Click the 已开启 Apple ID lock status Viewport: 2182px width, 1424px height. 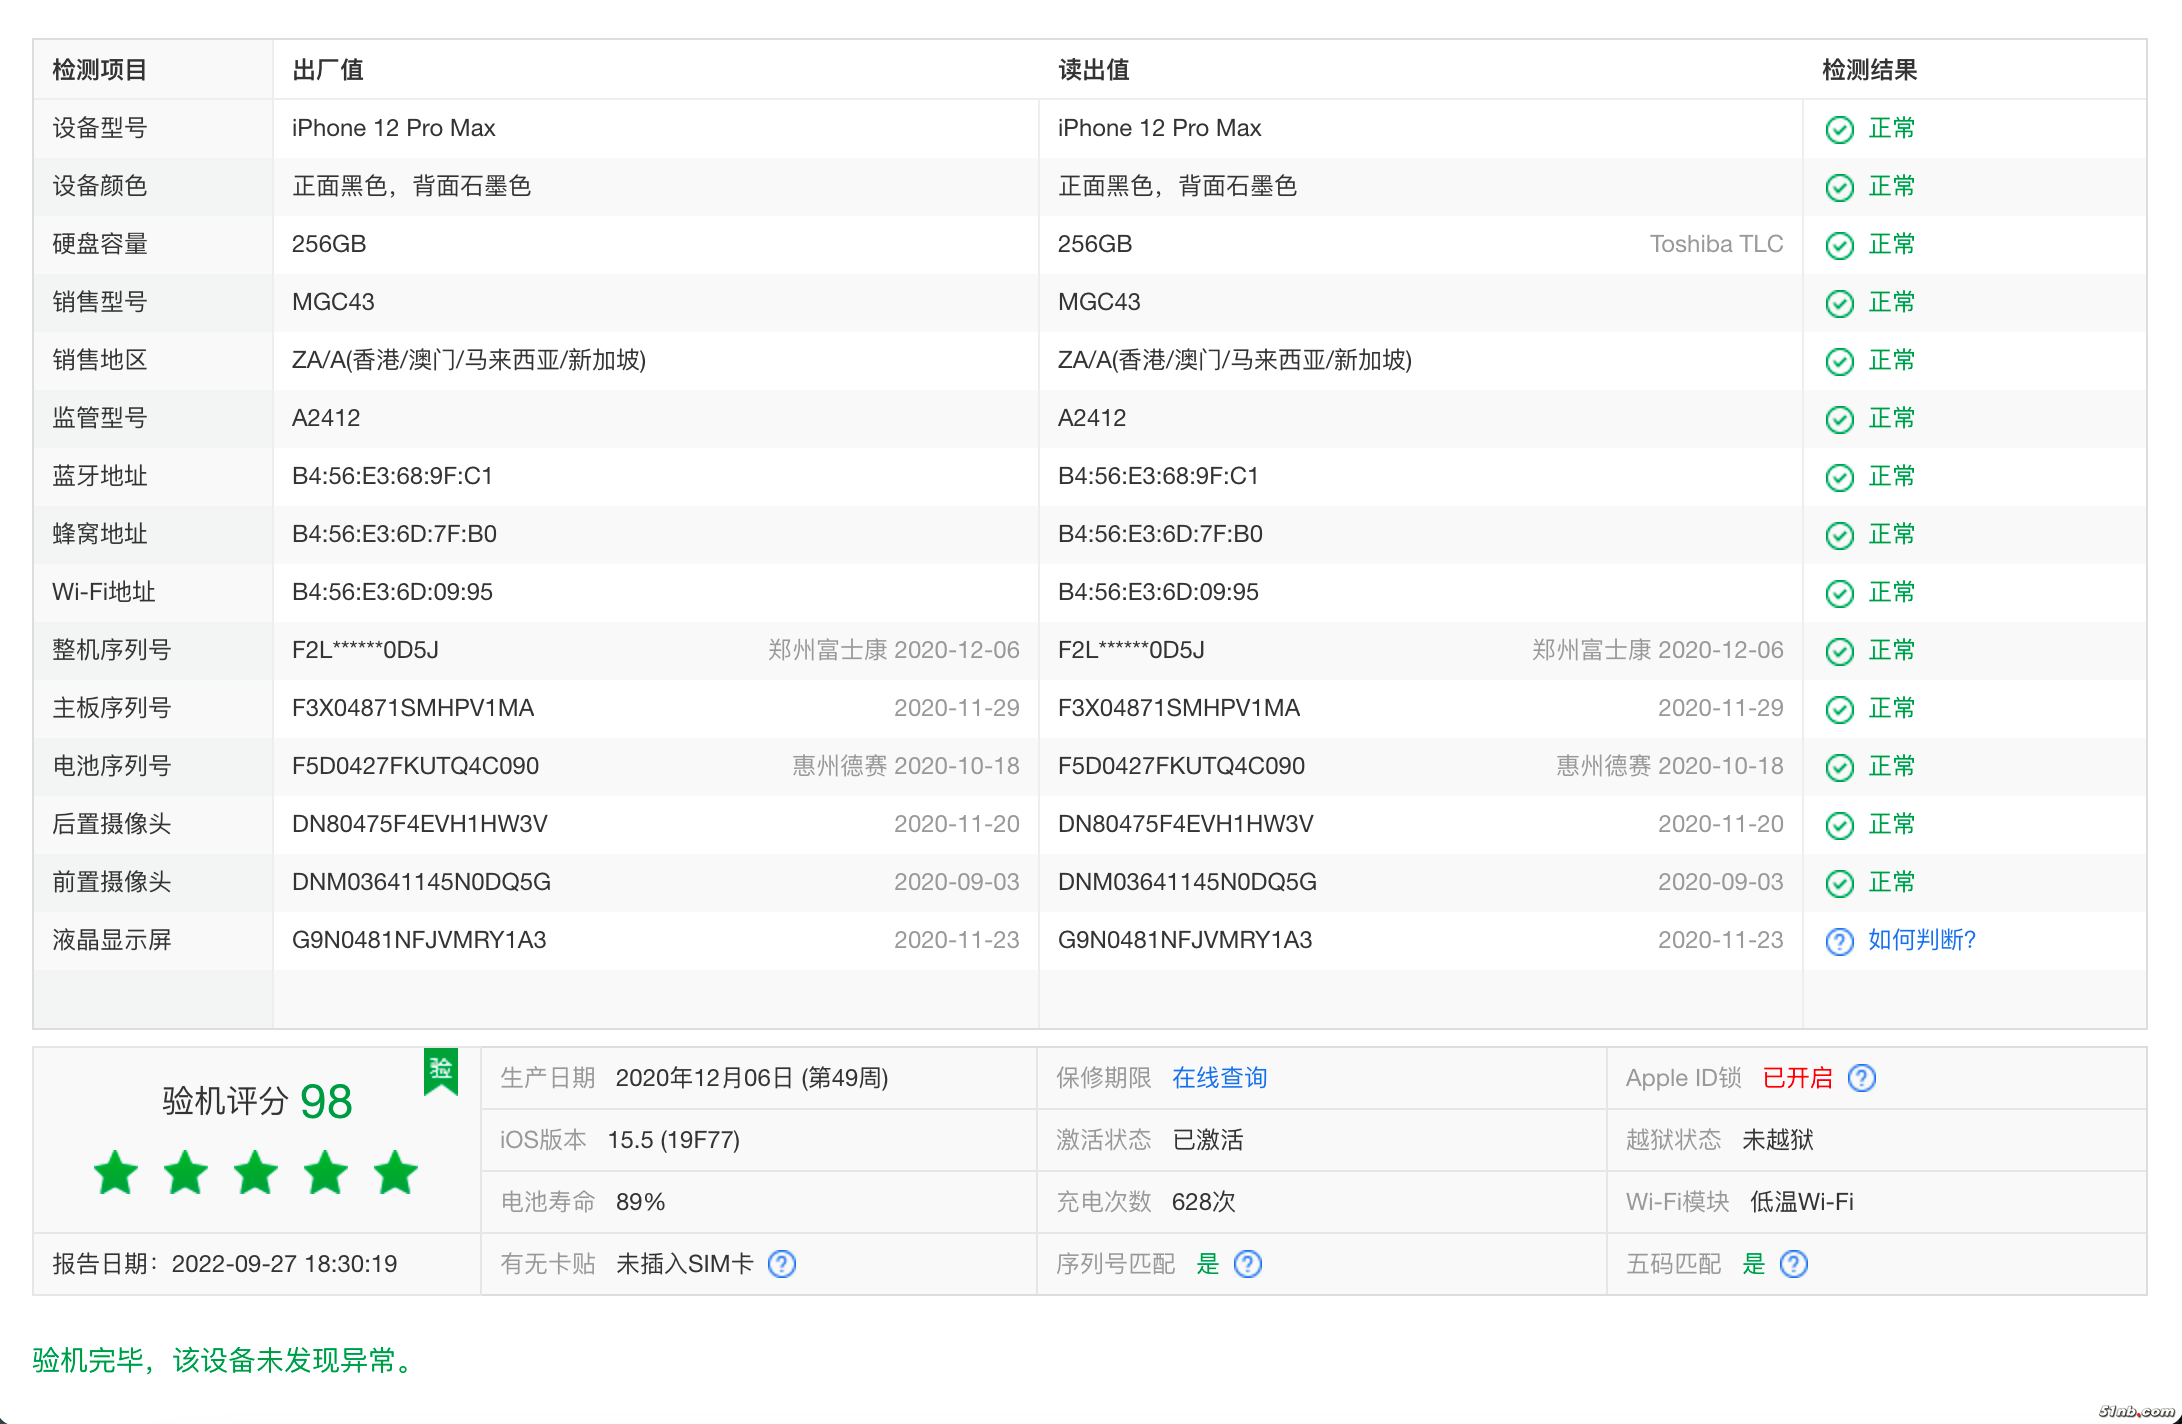tap(1797, 1078)
